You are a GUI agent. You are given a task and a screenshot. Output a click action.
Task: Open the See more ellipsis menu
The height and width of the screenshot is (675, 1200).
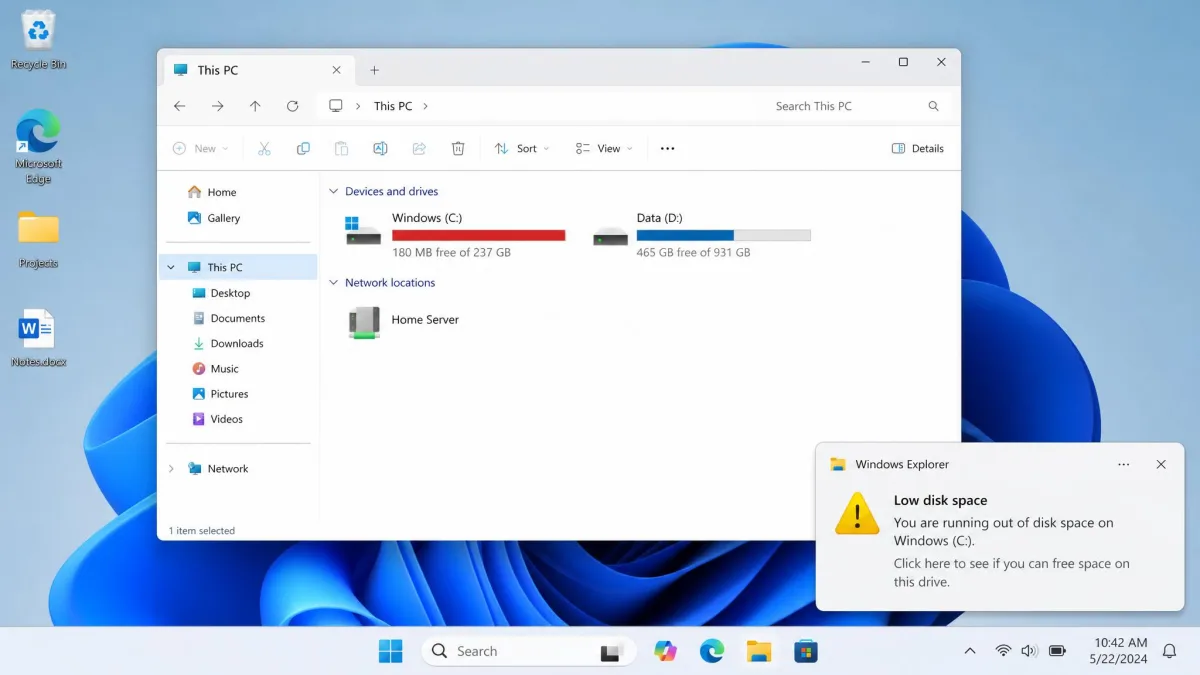click(668, 148)
